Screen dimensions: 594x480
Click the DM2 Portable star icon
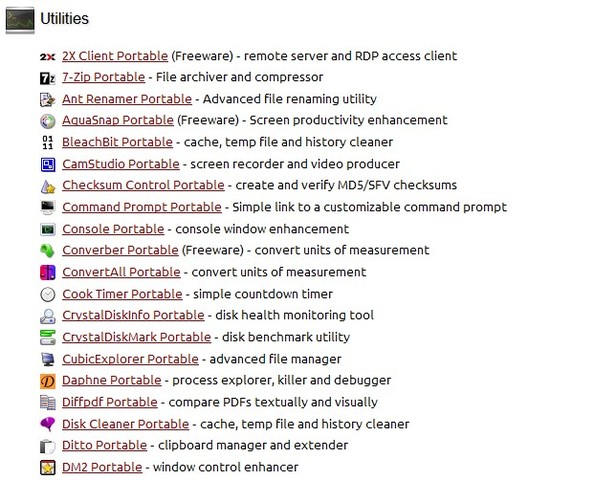pyautogui.click(x=48, y=467)
